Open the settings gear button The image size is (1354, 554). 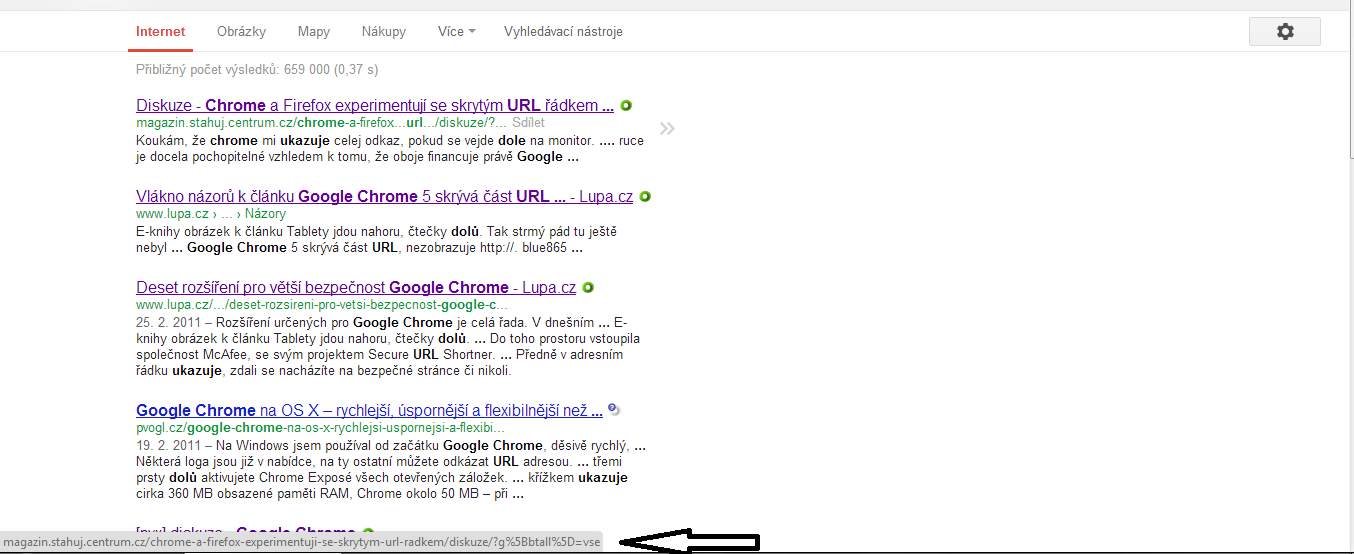pyautogui.click(x=1285, y=31)
